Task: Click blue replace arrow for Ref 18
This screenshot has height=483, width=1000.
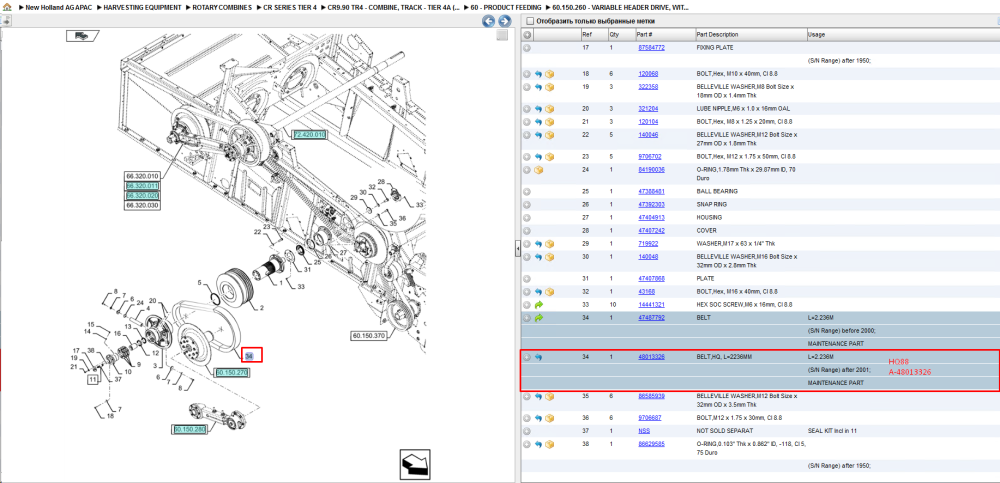Action: click(538, 74)
